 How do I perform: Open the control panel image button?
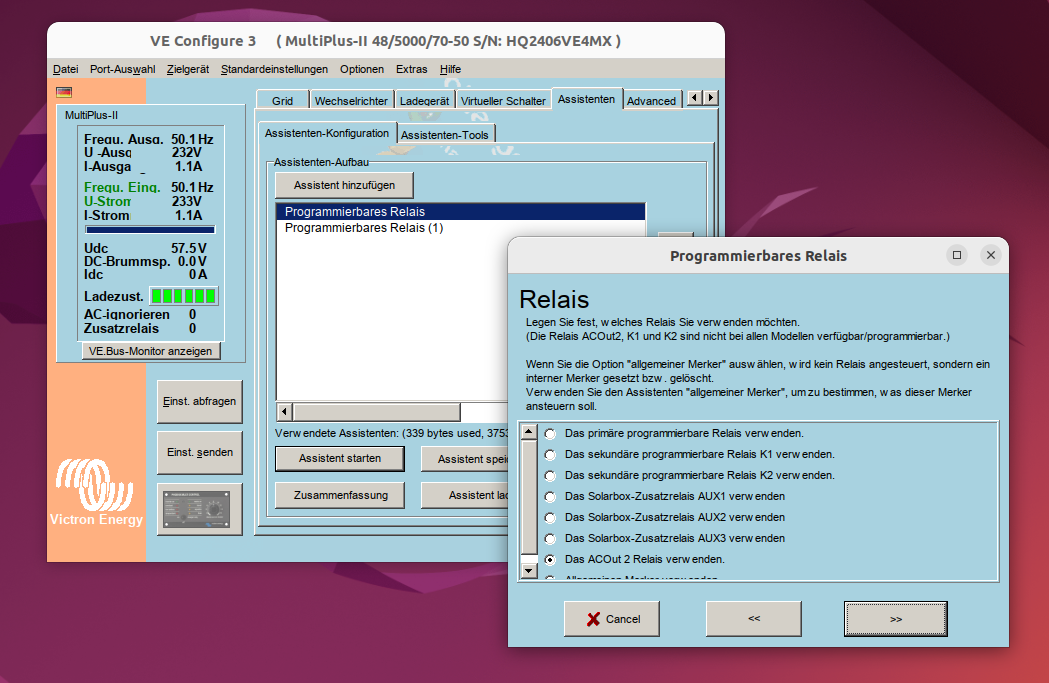click(x=199, y=509)
